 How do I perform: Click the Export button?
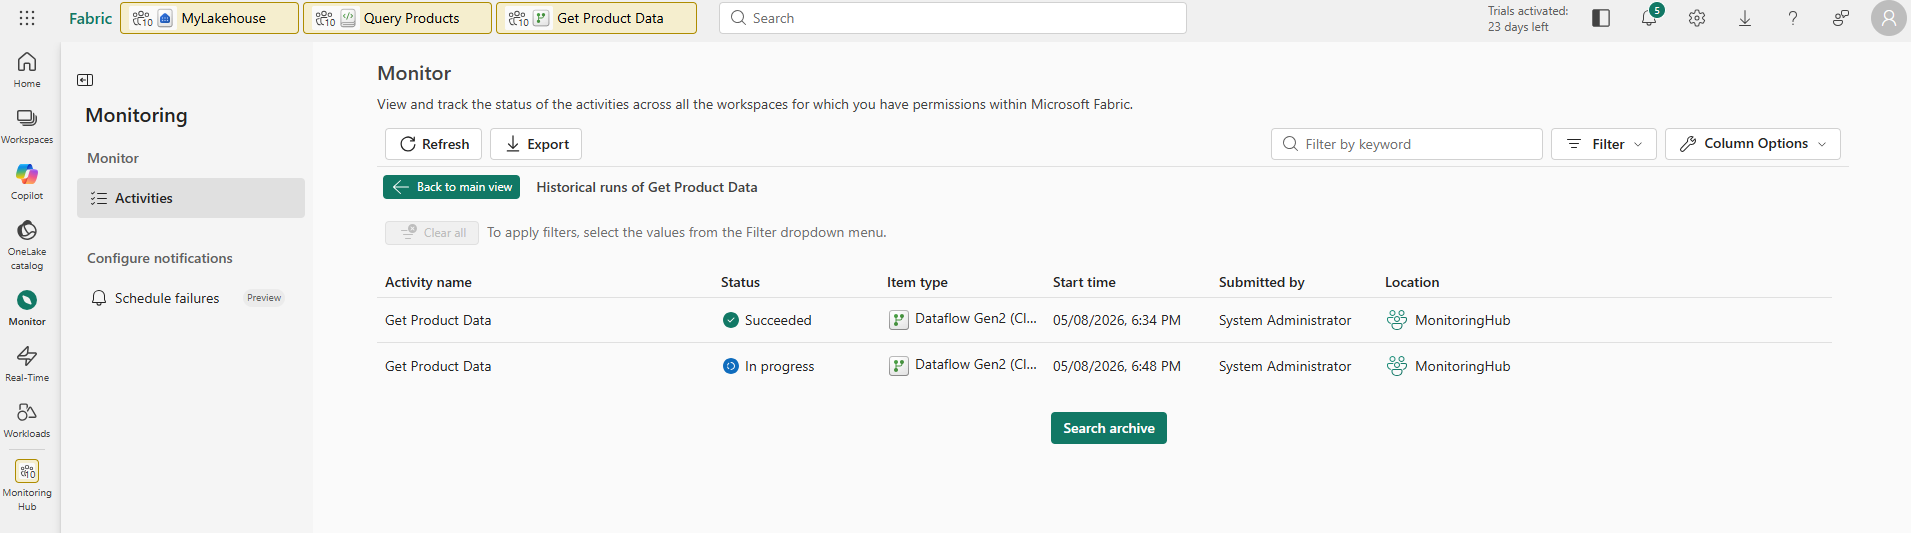tap(536, 144)
